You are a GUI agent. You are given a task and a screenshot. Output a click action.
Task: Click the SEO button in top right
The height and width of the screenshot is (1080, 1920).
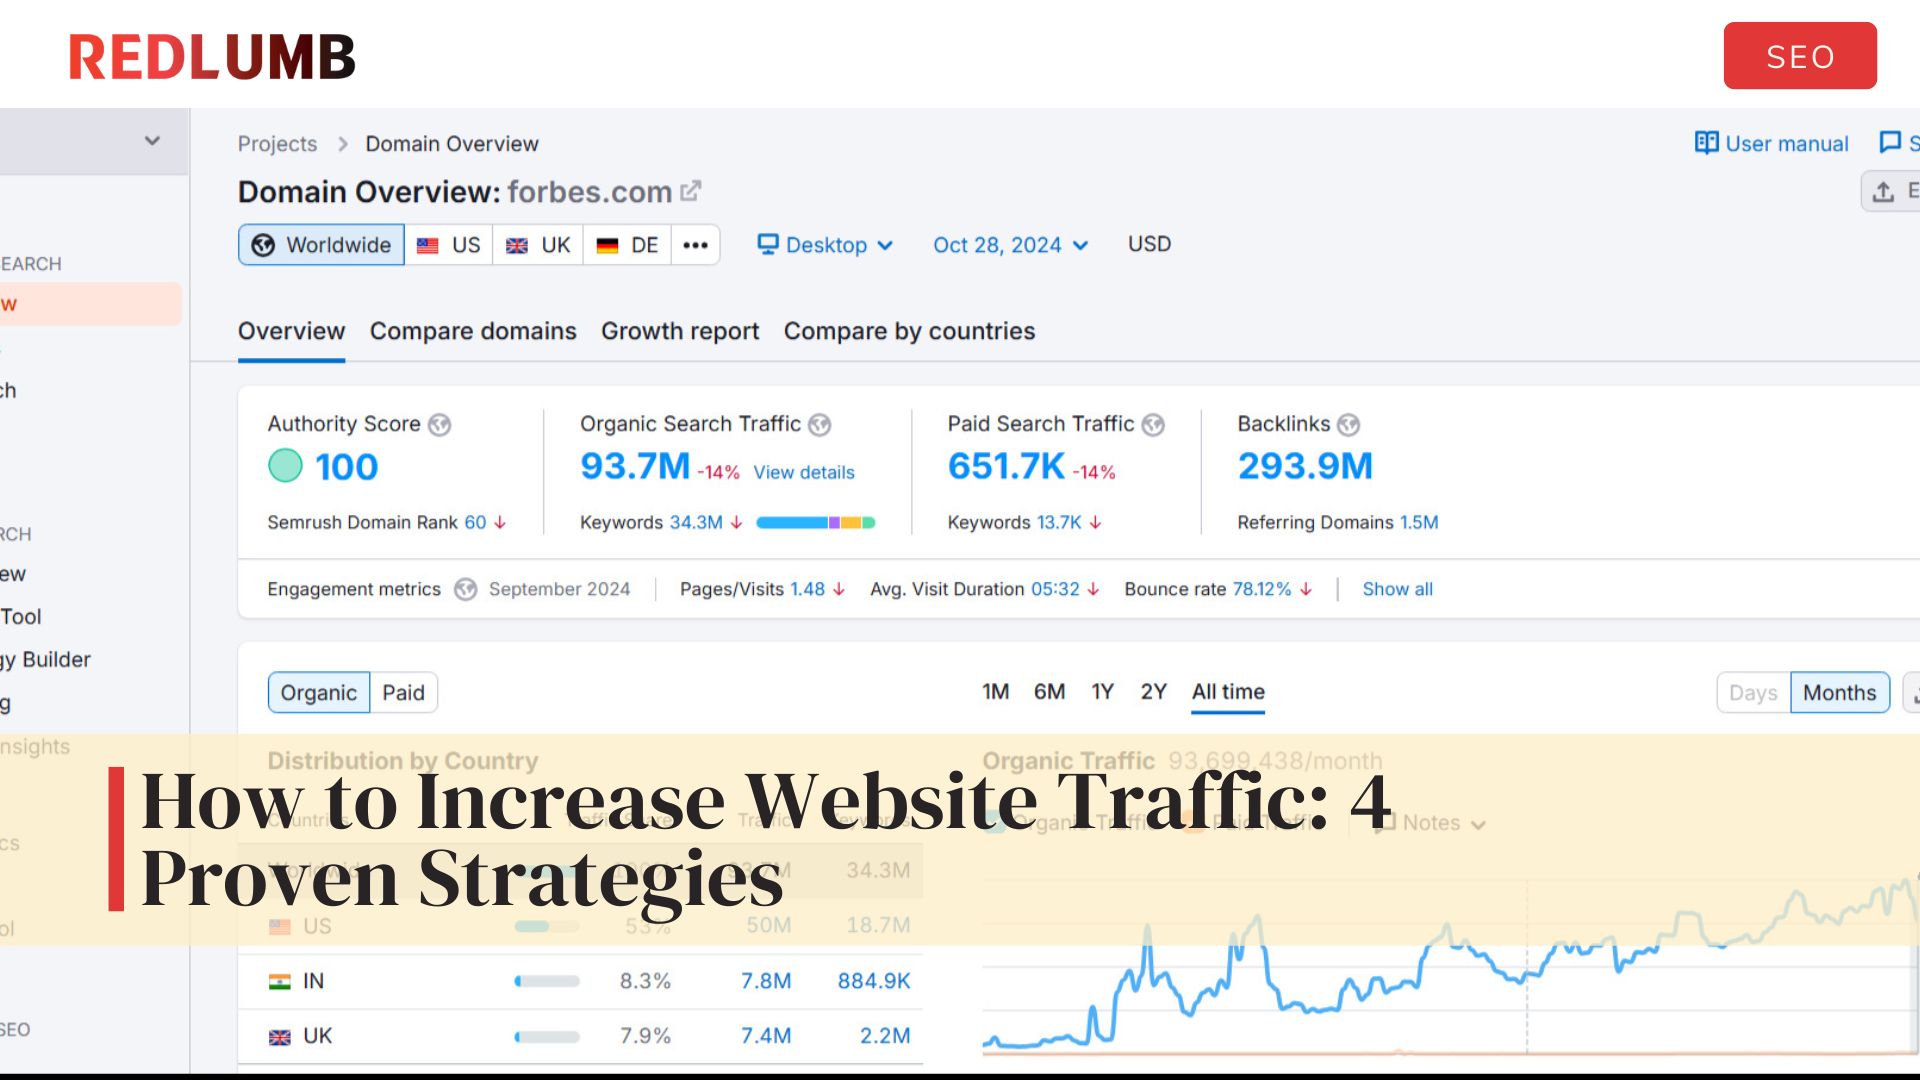click(1800, 55)
